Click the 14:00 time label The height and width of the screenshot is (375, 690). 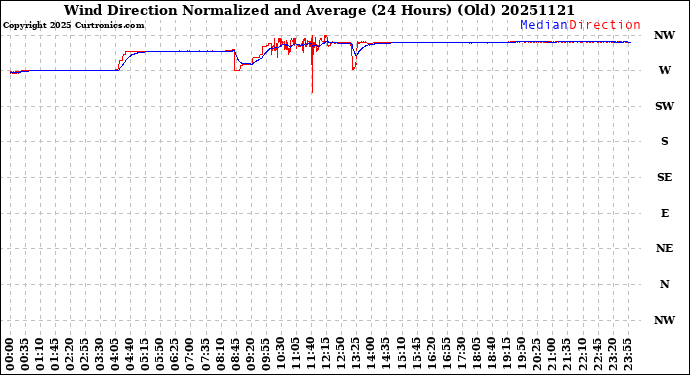(x=370, y=355)
